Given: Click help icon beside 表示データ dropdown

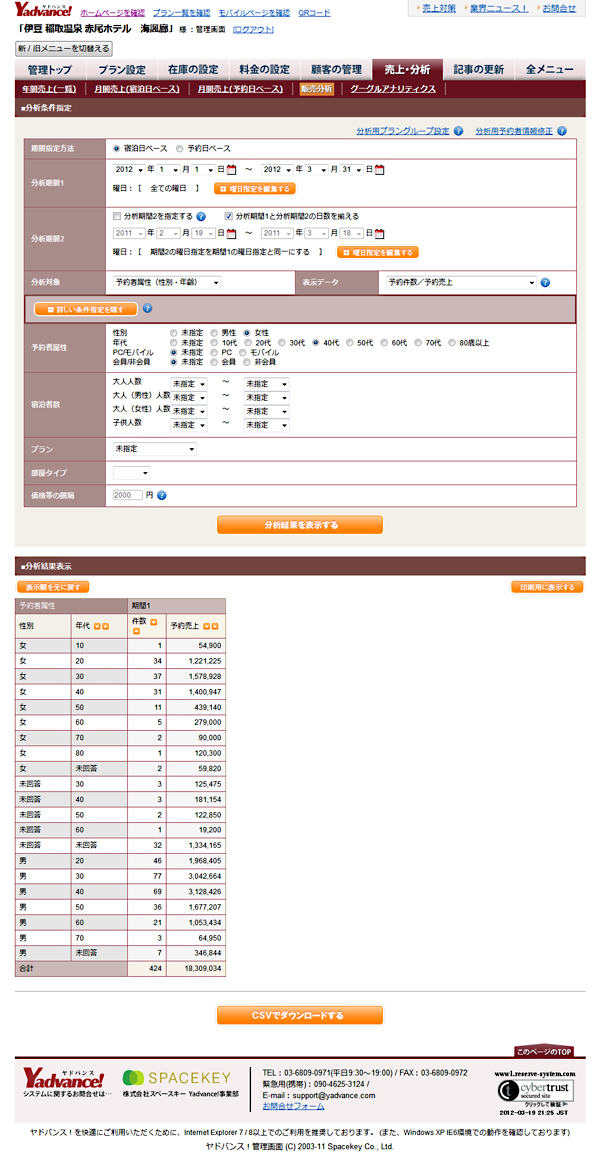Looking at the screenshot, I should [546, 283].
